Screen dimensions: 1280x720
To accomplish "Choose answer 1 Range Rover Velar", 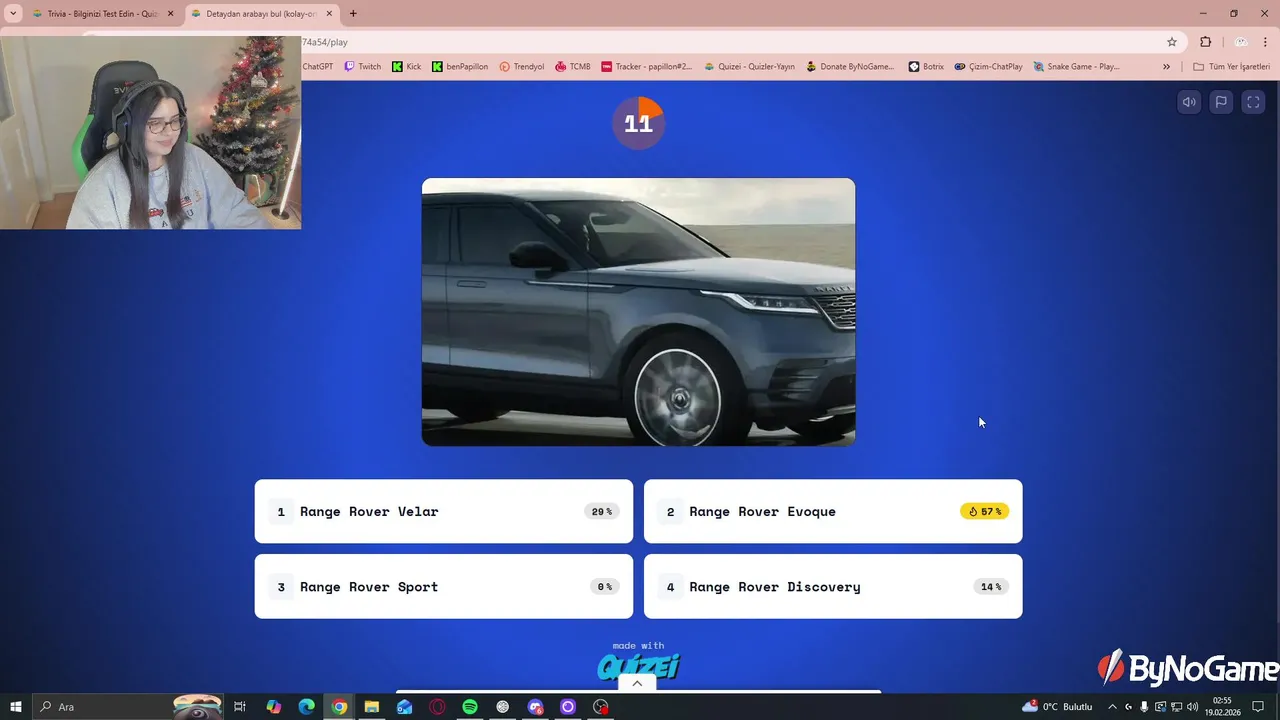I will (x=444, y=511).
